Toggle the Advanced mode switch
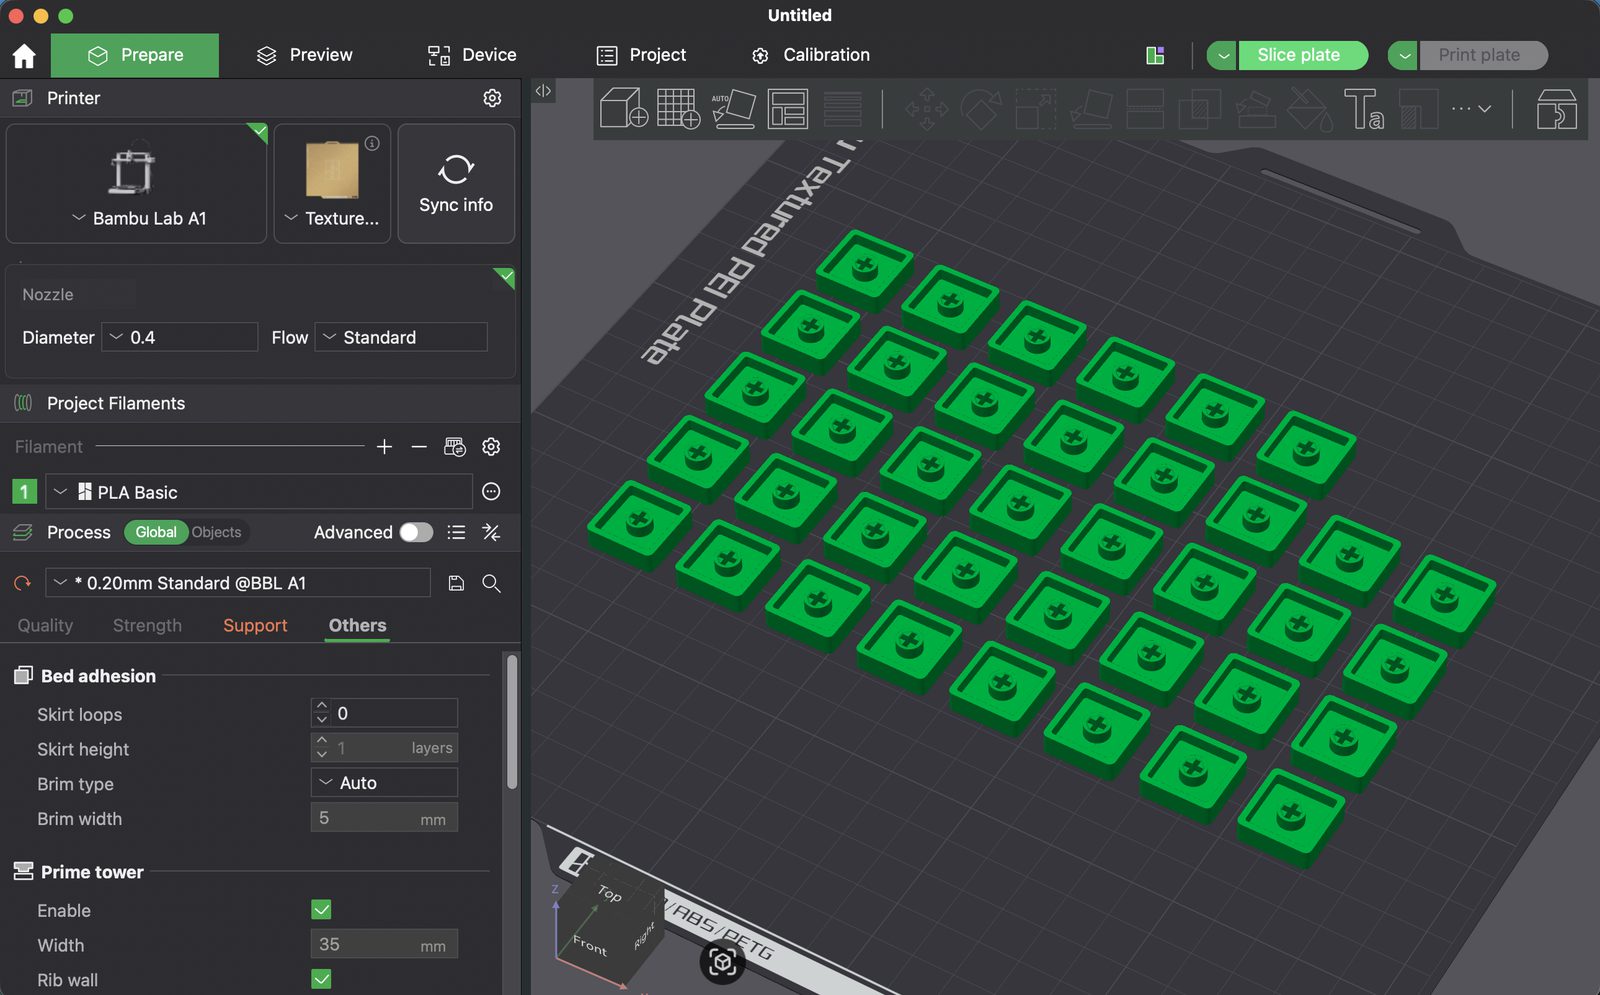 (x=416, y=532)
